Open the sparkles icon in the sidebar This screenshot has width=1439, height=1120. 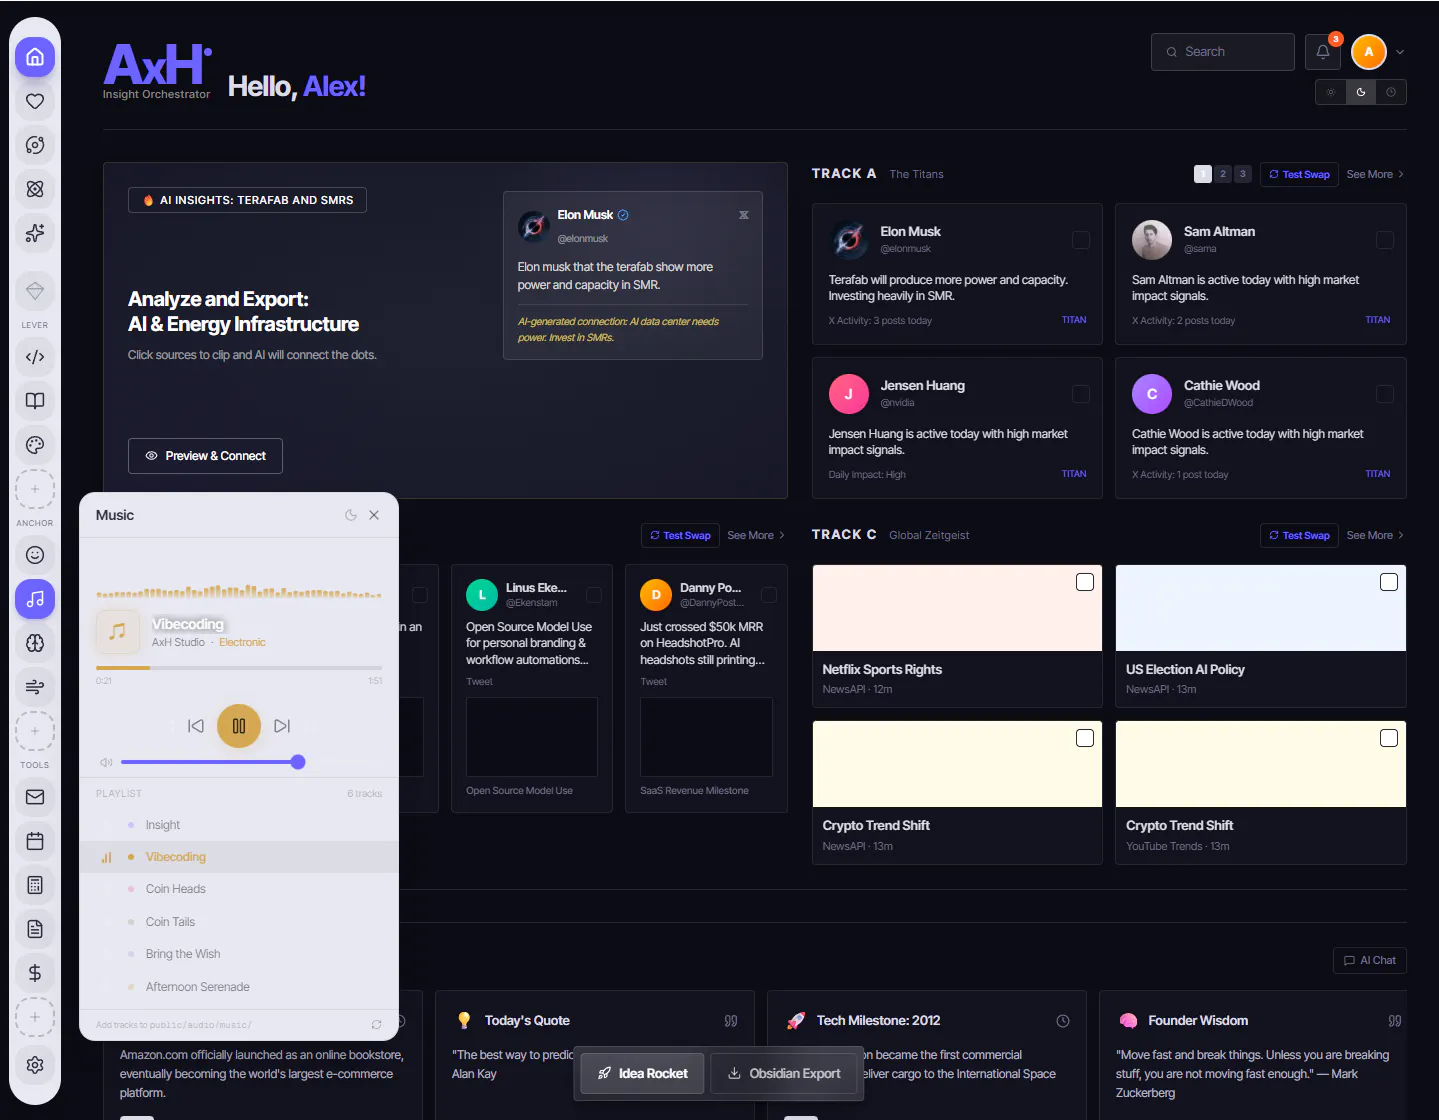35,233
